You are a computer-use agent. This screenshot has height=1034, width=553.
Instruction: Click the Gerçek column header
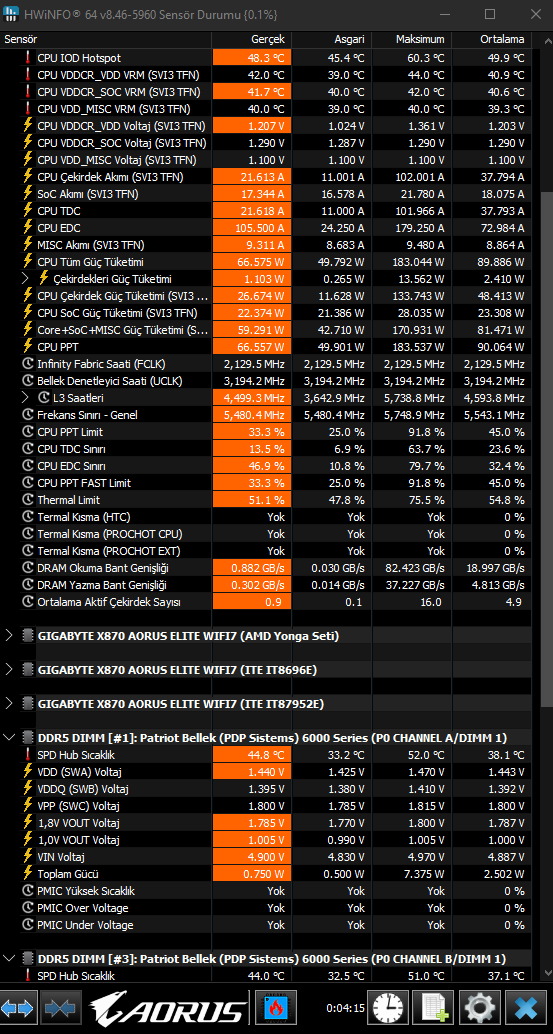252,40
